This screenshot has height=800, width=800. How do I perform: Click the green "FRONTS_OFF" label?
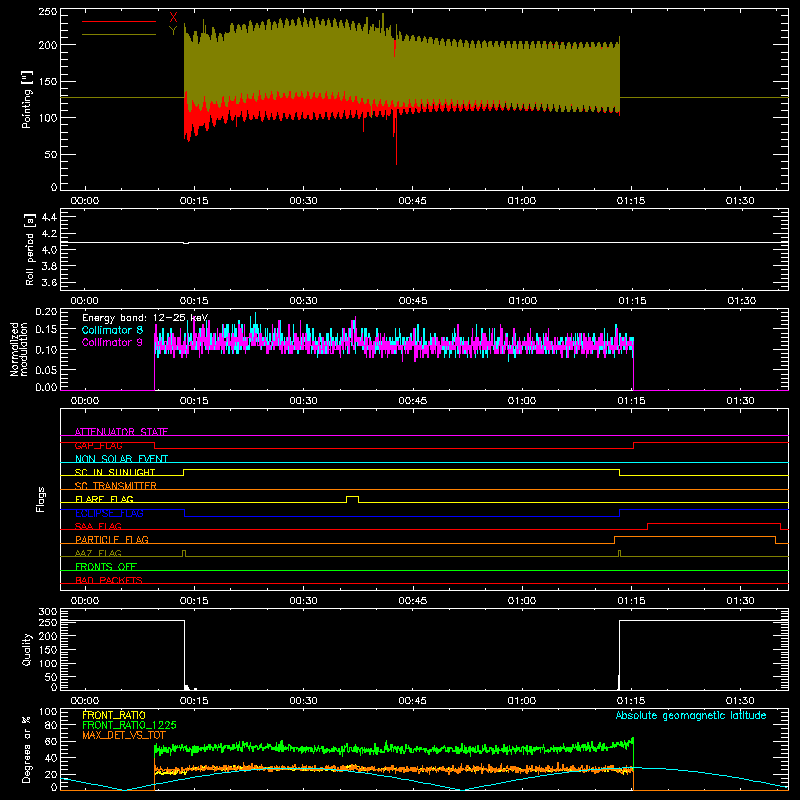106,566
